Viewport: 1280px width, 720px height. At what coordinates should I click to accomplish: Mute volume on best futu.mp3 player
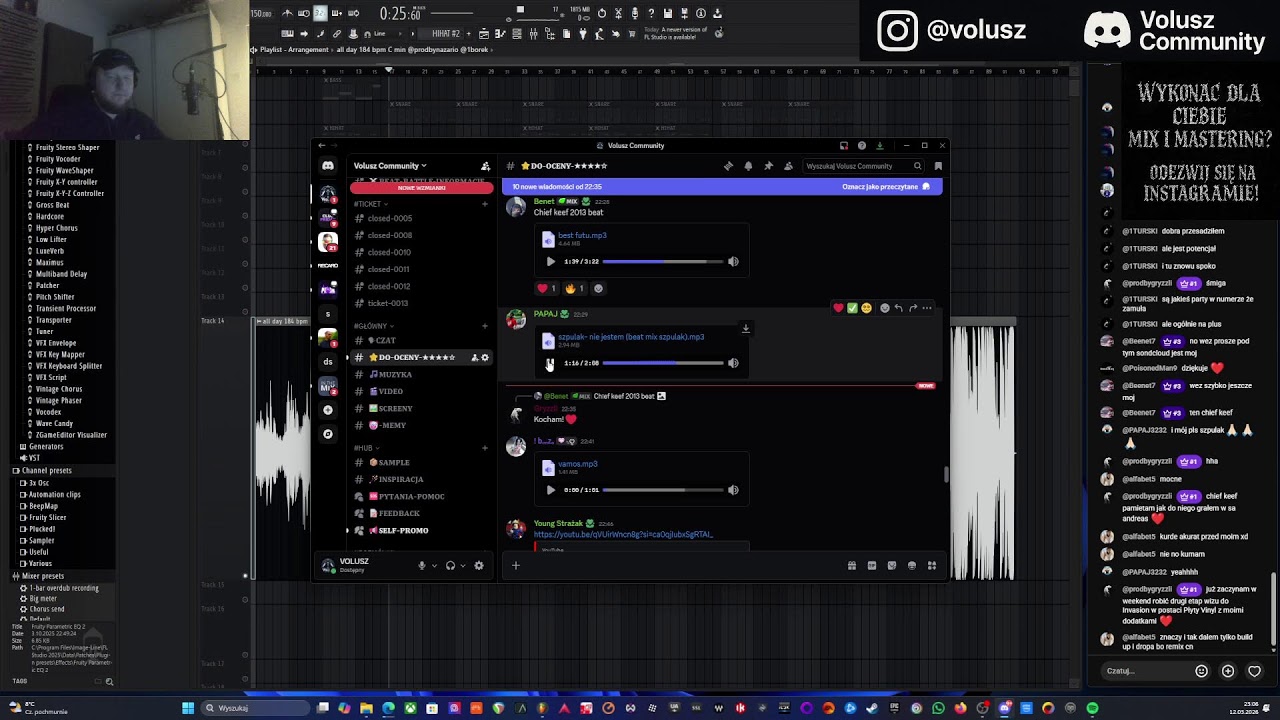point(733,262)
